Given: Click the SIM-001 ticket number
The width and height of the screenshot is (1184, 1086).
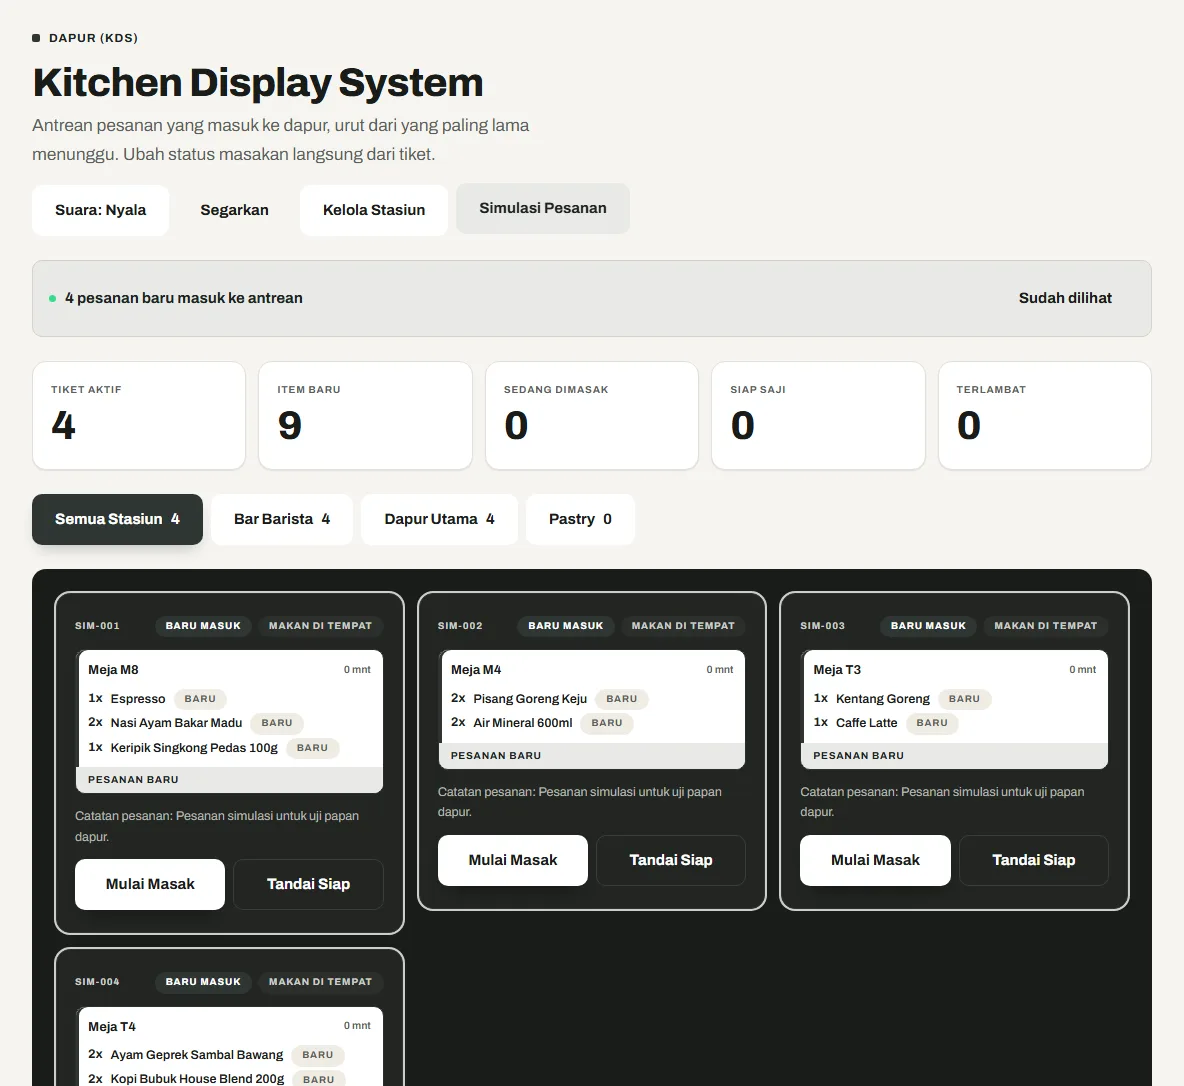Looking at the screenshot, I should 97,626.
